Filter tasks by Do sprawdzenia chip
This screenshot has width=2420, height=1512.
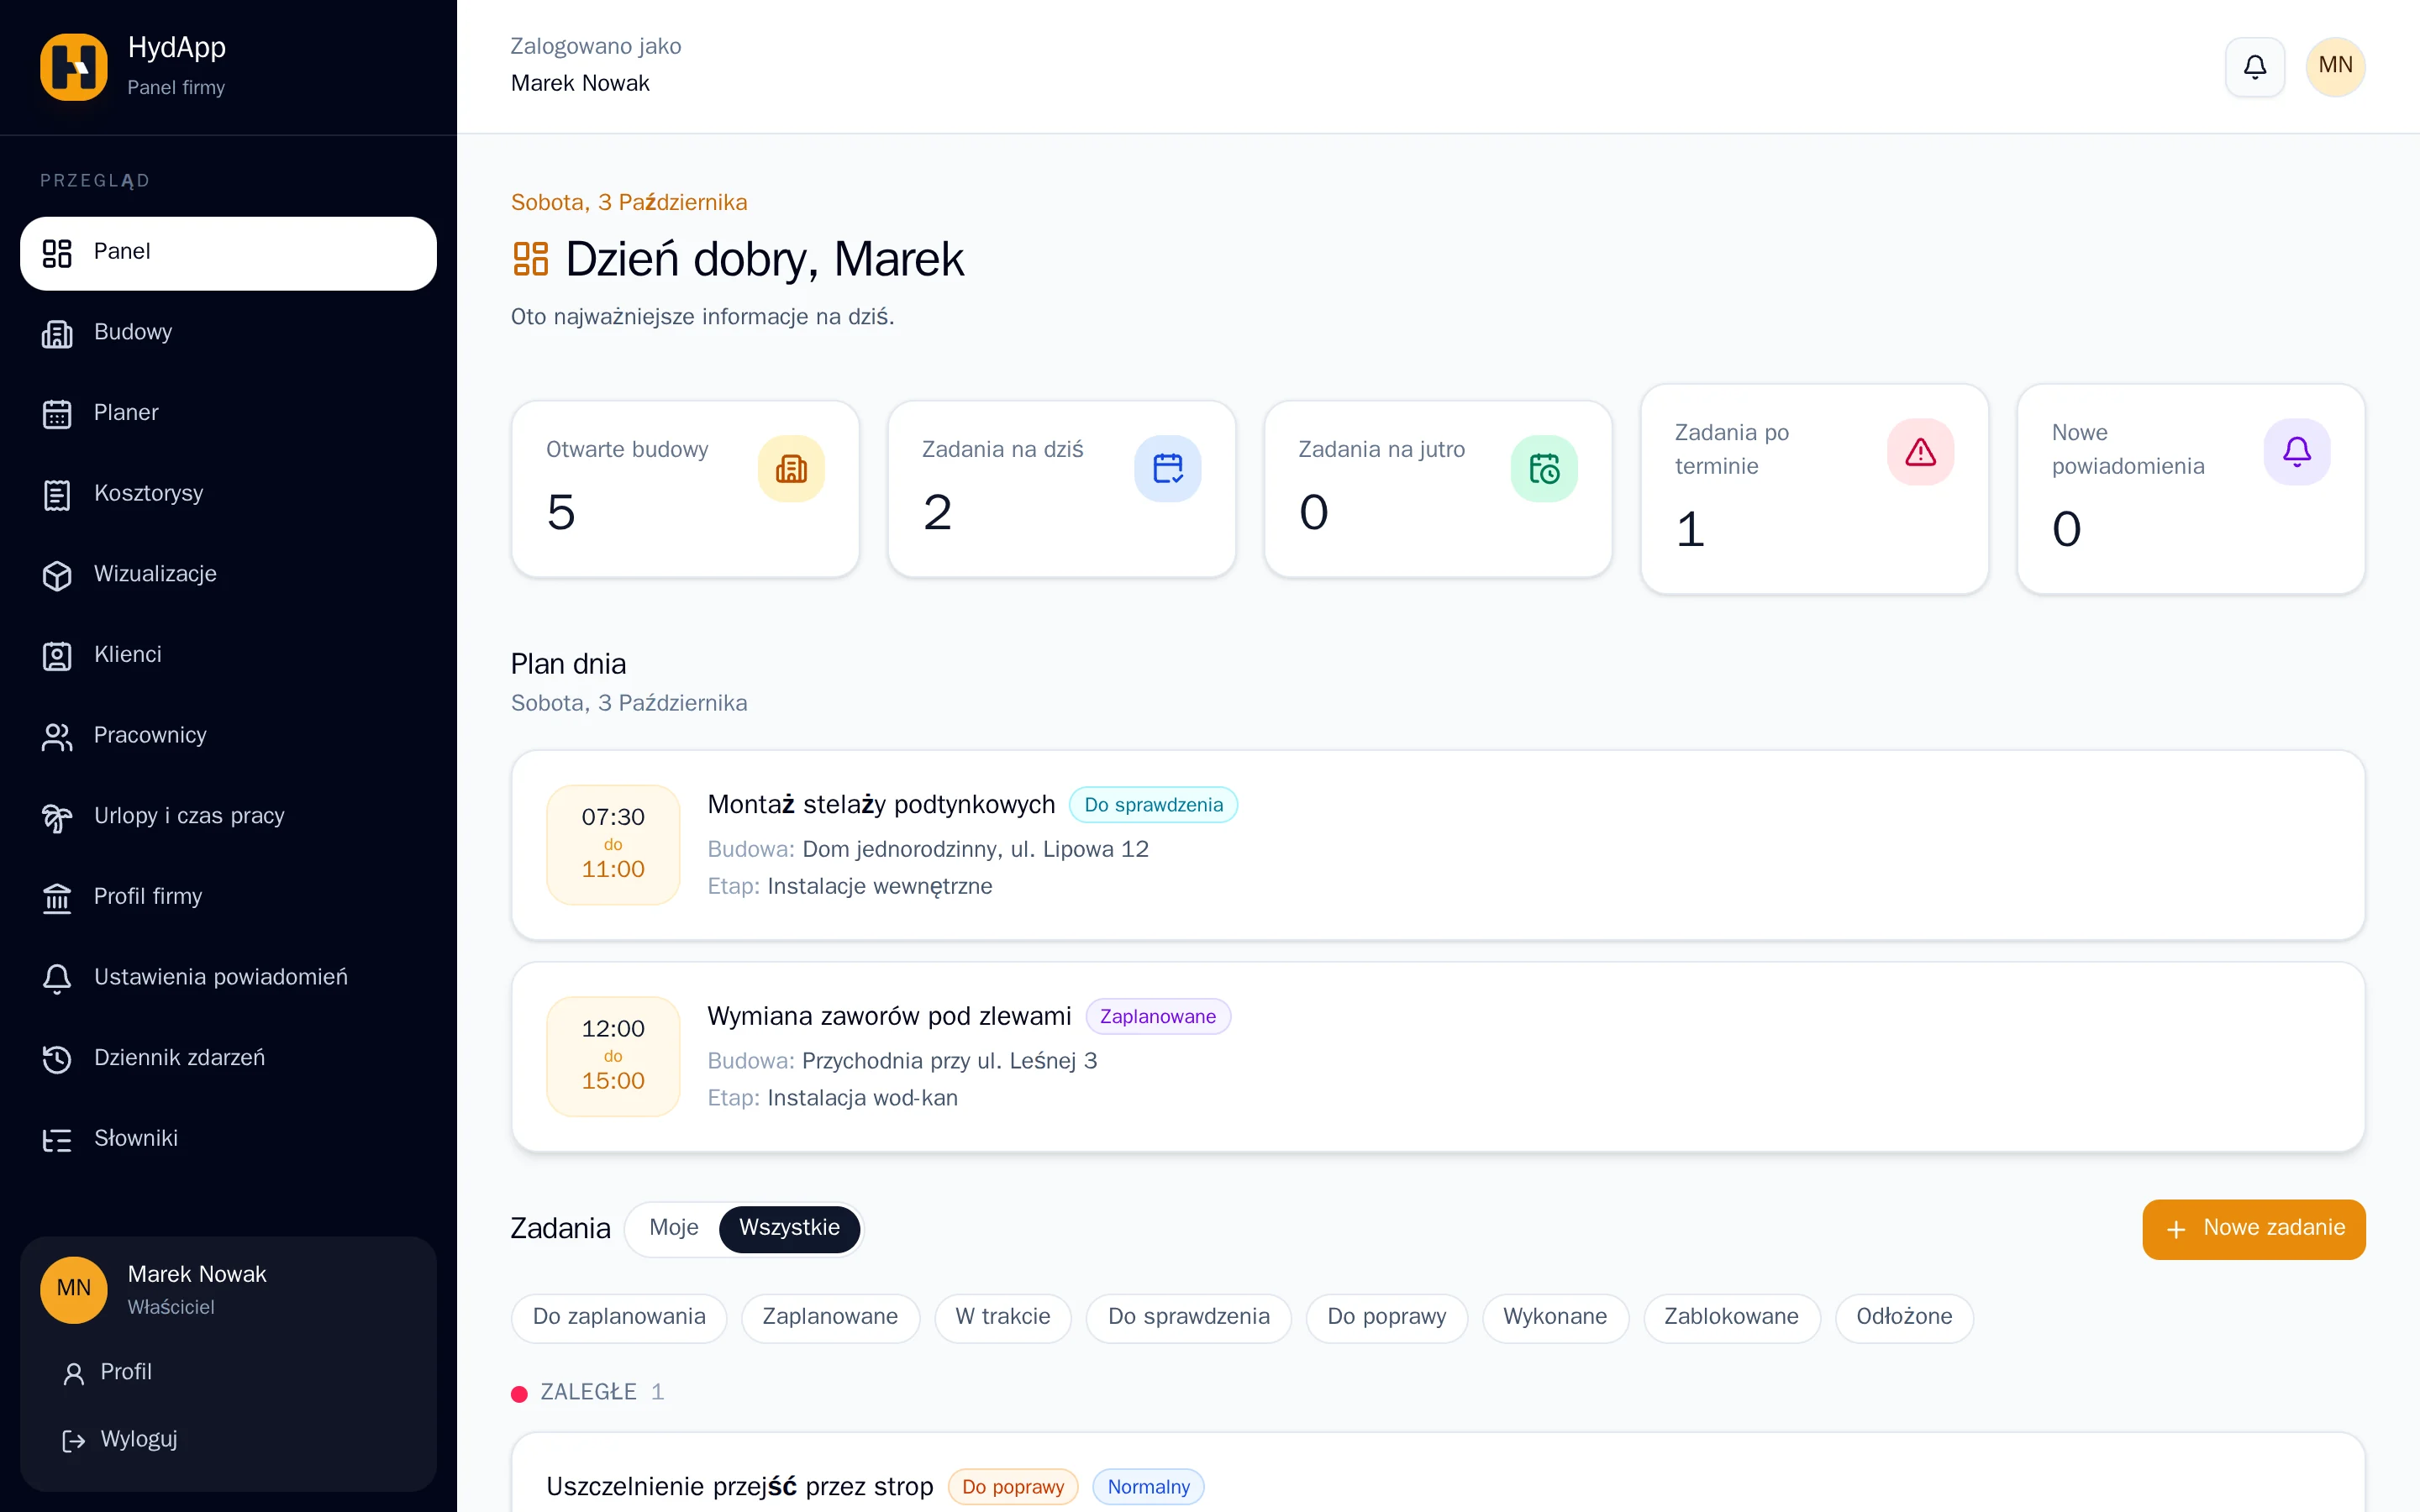(x=1188, y=1317)
